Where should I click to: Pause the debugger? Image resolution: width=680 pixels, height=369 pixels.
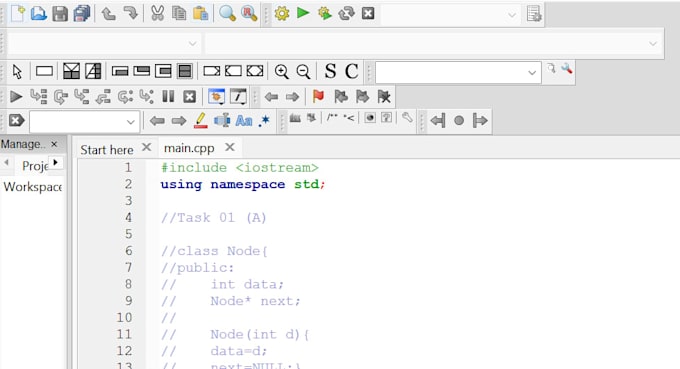point(168,96)
